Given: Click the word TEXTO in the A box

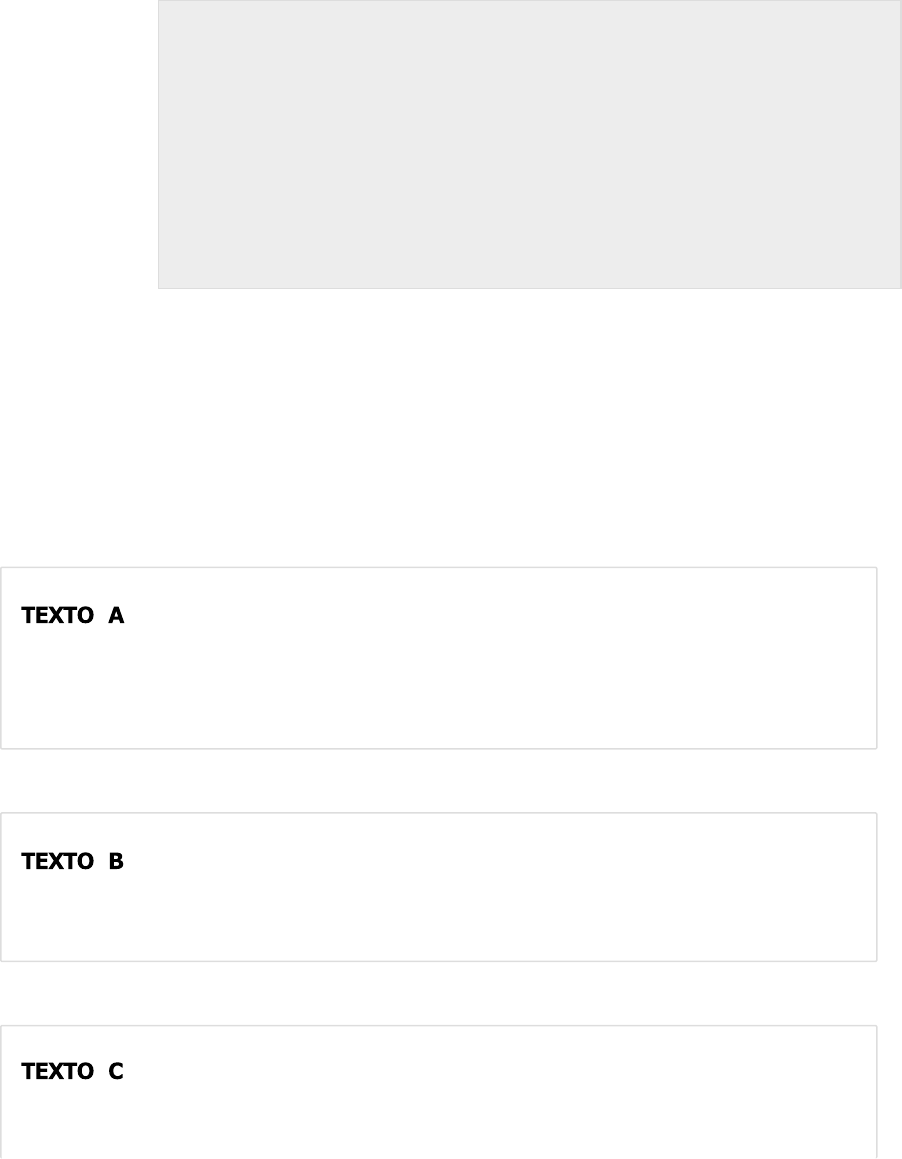Looking at the screenshot, I should [x=57, y=616].
